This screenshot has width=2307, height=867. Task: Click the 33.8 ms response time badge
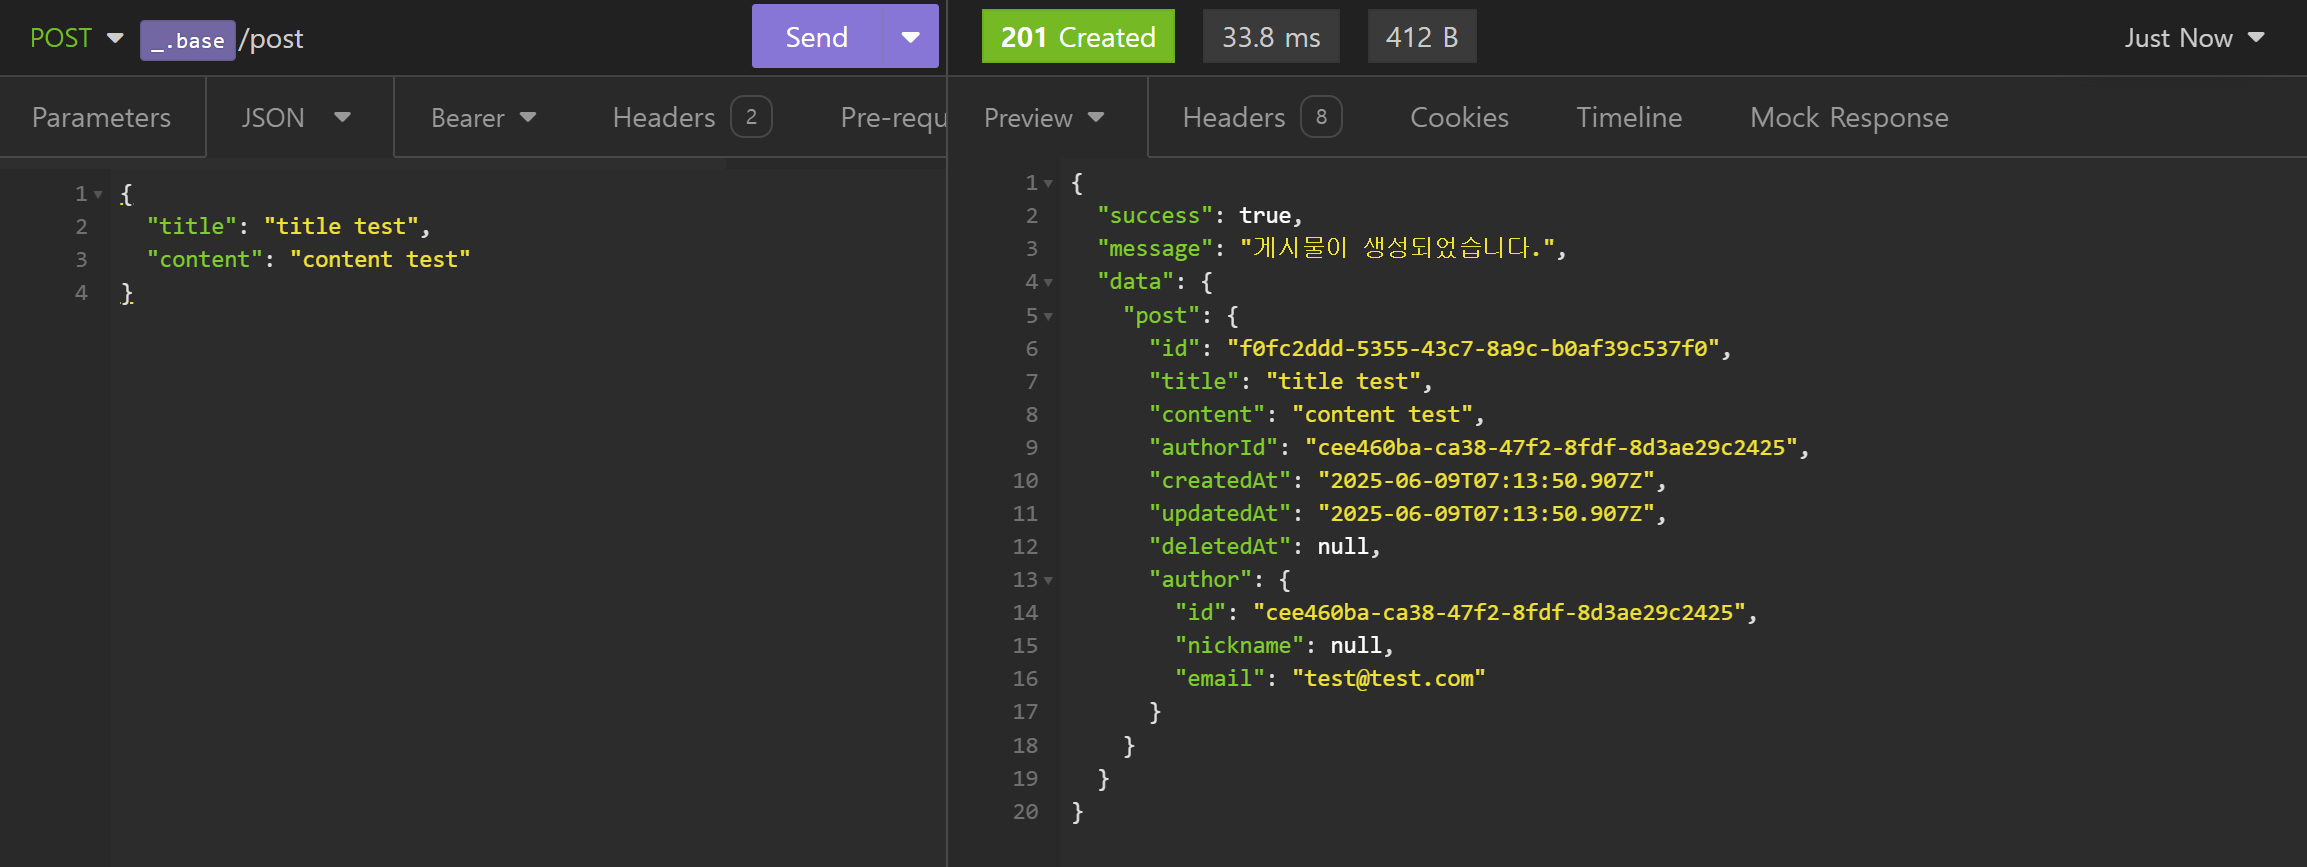(1271, 37)
